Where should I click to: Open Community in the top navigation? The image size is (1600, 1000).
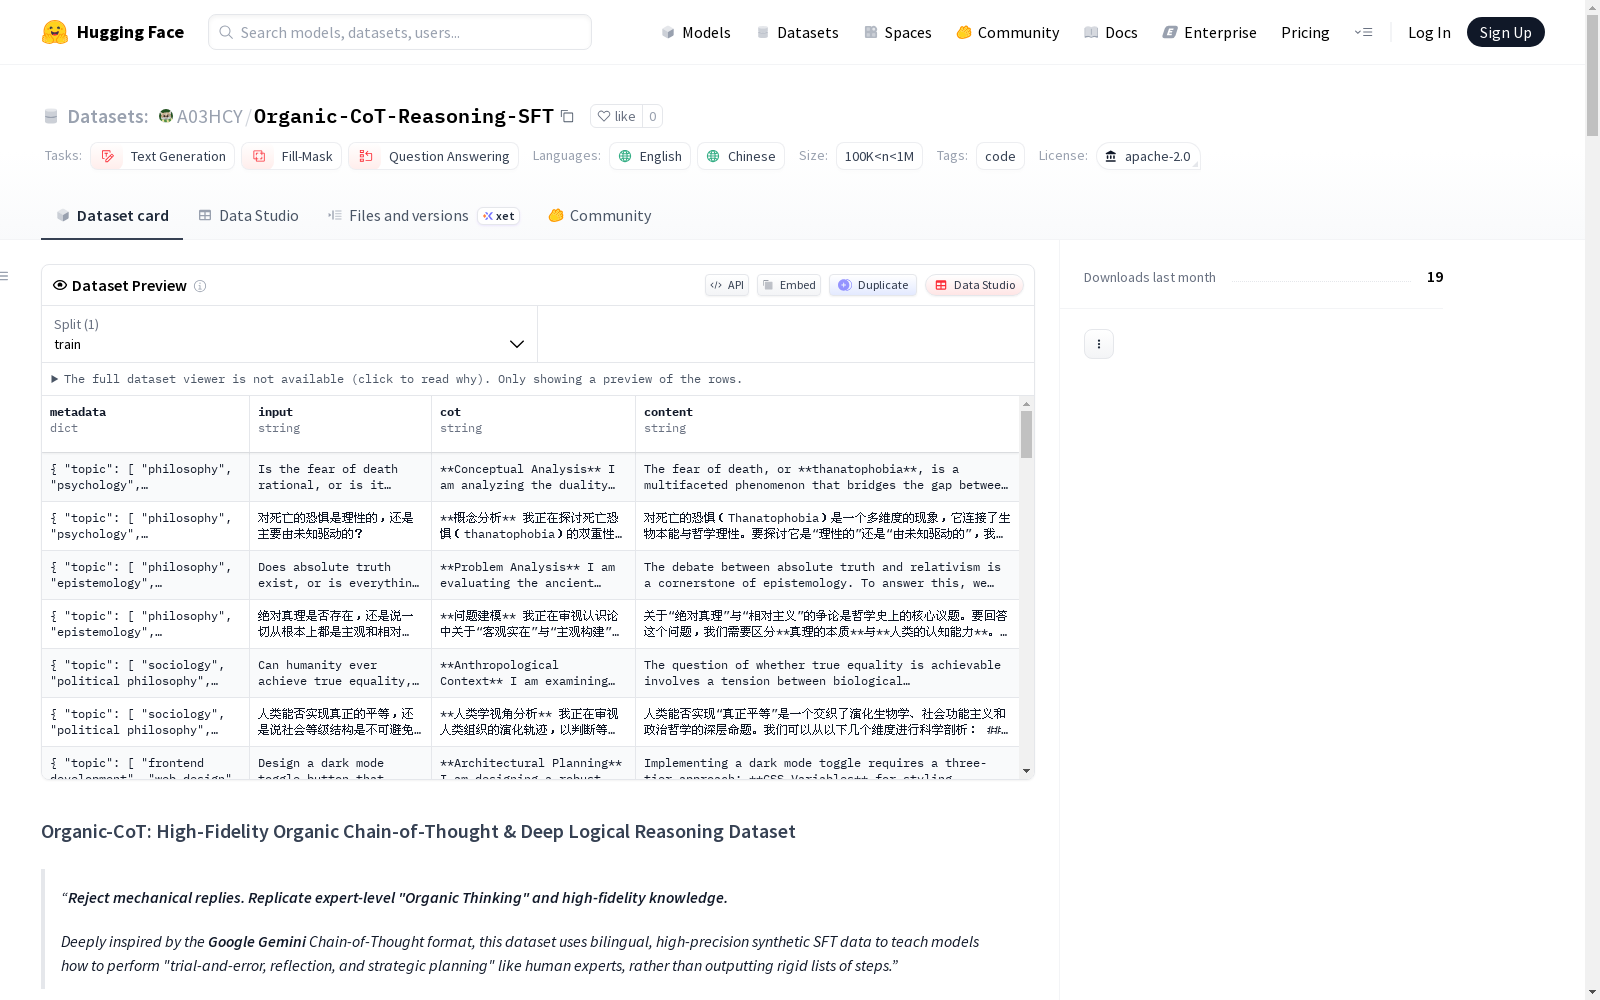coord(1008,32)
